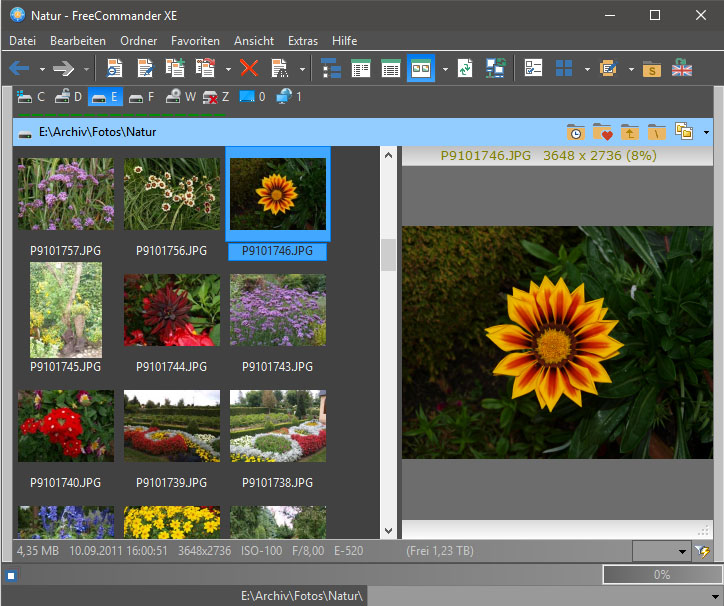Expand dropdown next to thumbnails view icon
Screen dimensions: 724x606
[445, 69]
